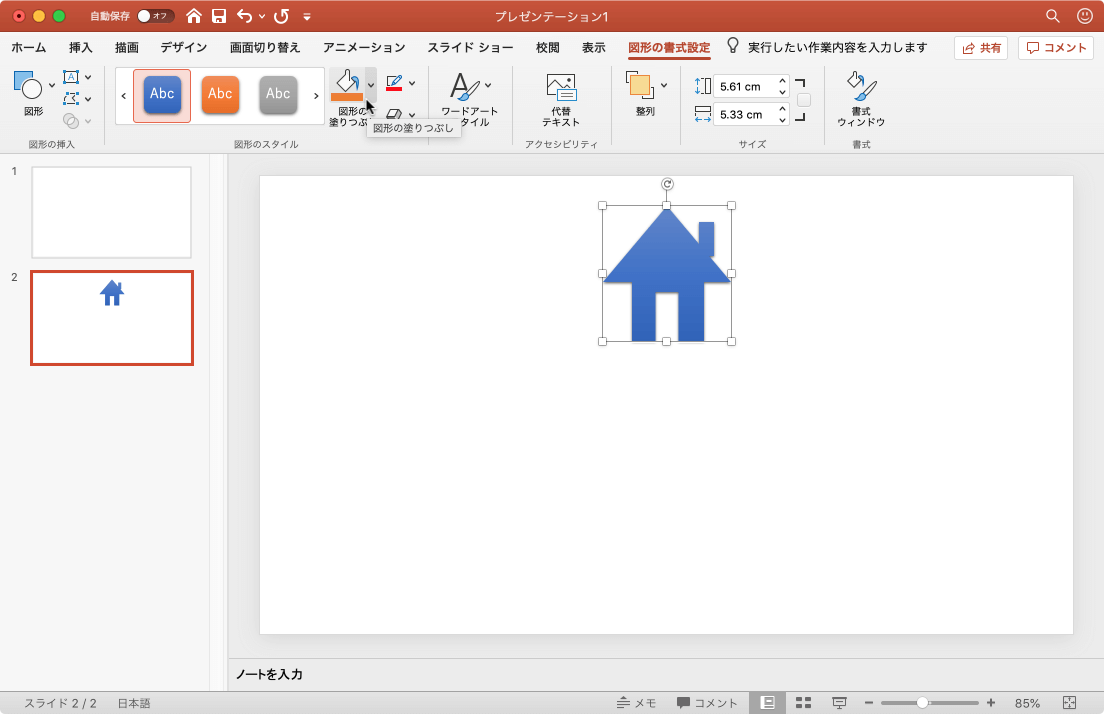Click the 実行したい作業内容を入力します search field
Screen dimensions: 1104x714
click(837, 47)
